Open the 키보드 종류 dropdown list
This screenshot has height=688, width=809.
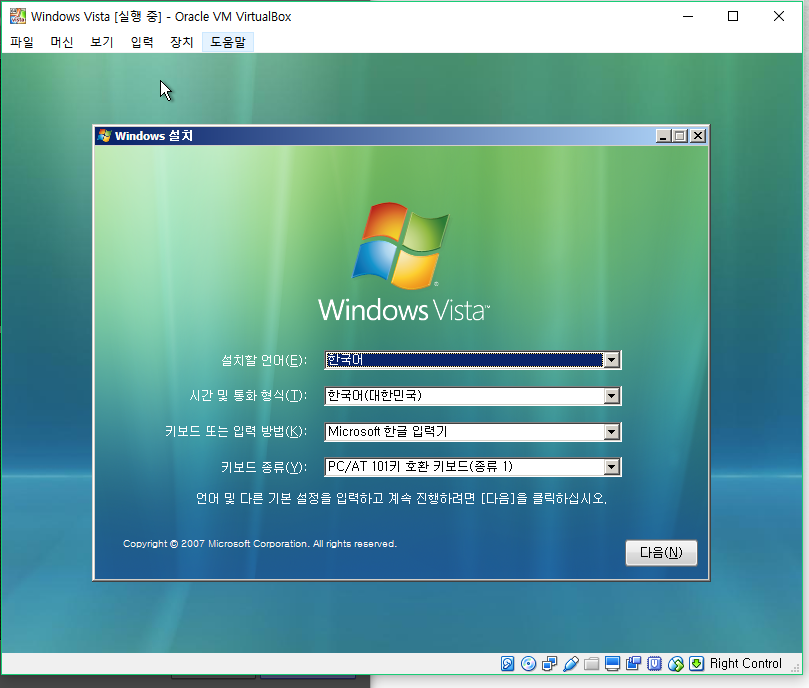(x=611, y=467)
